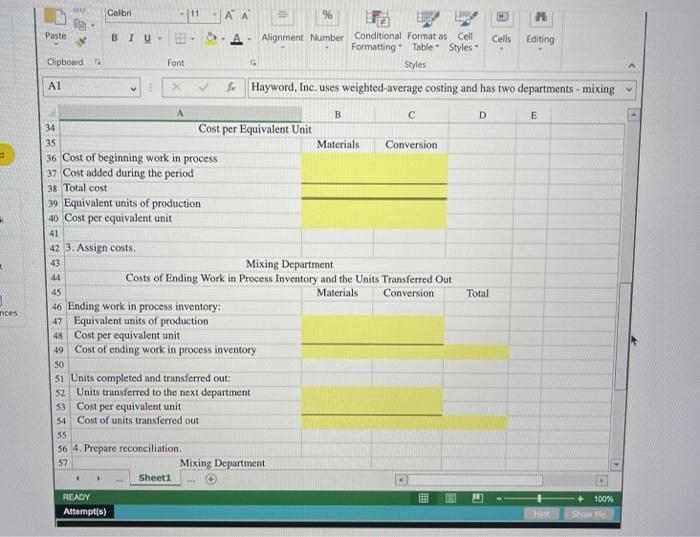Image resolution: width=700 pixels, height=537 pixels.
Task: Click the Show Me button
Action: click(589, 514)
